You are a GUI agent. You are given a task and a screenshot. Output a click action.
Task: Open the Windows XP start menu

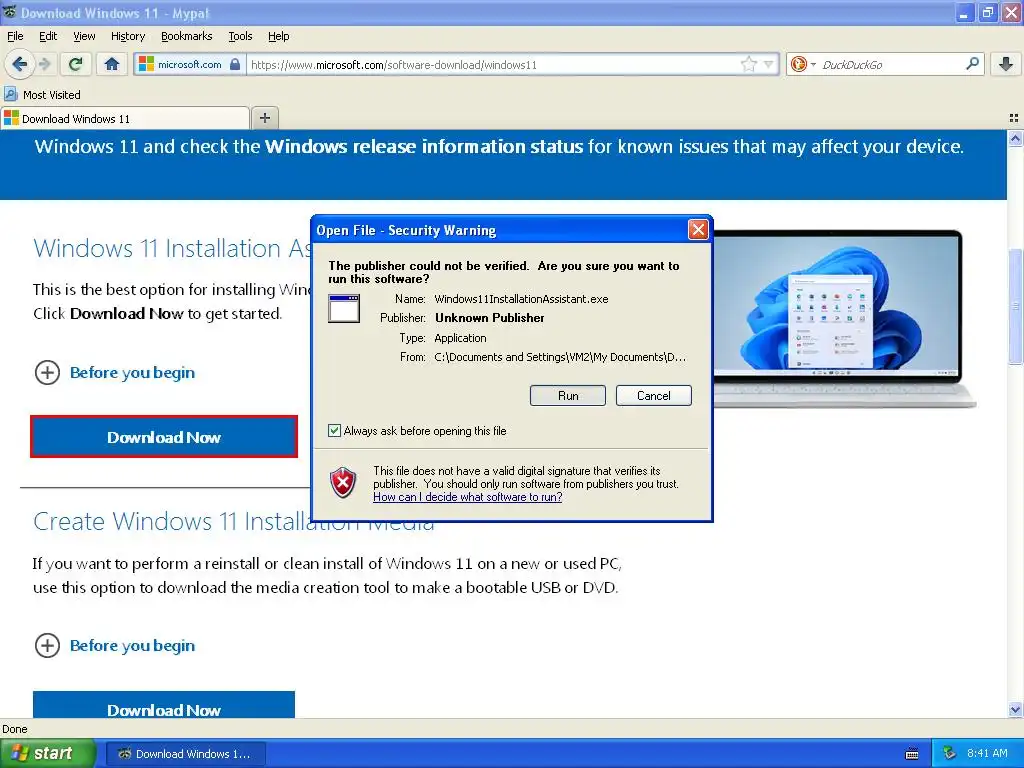[x=47, y=754]
